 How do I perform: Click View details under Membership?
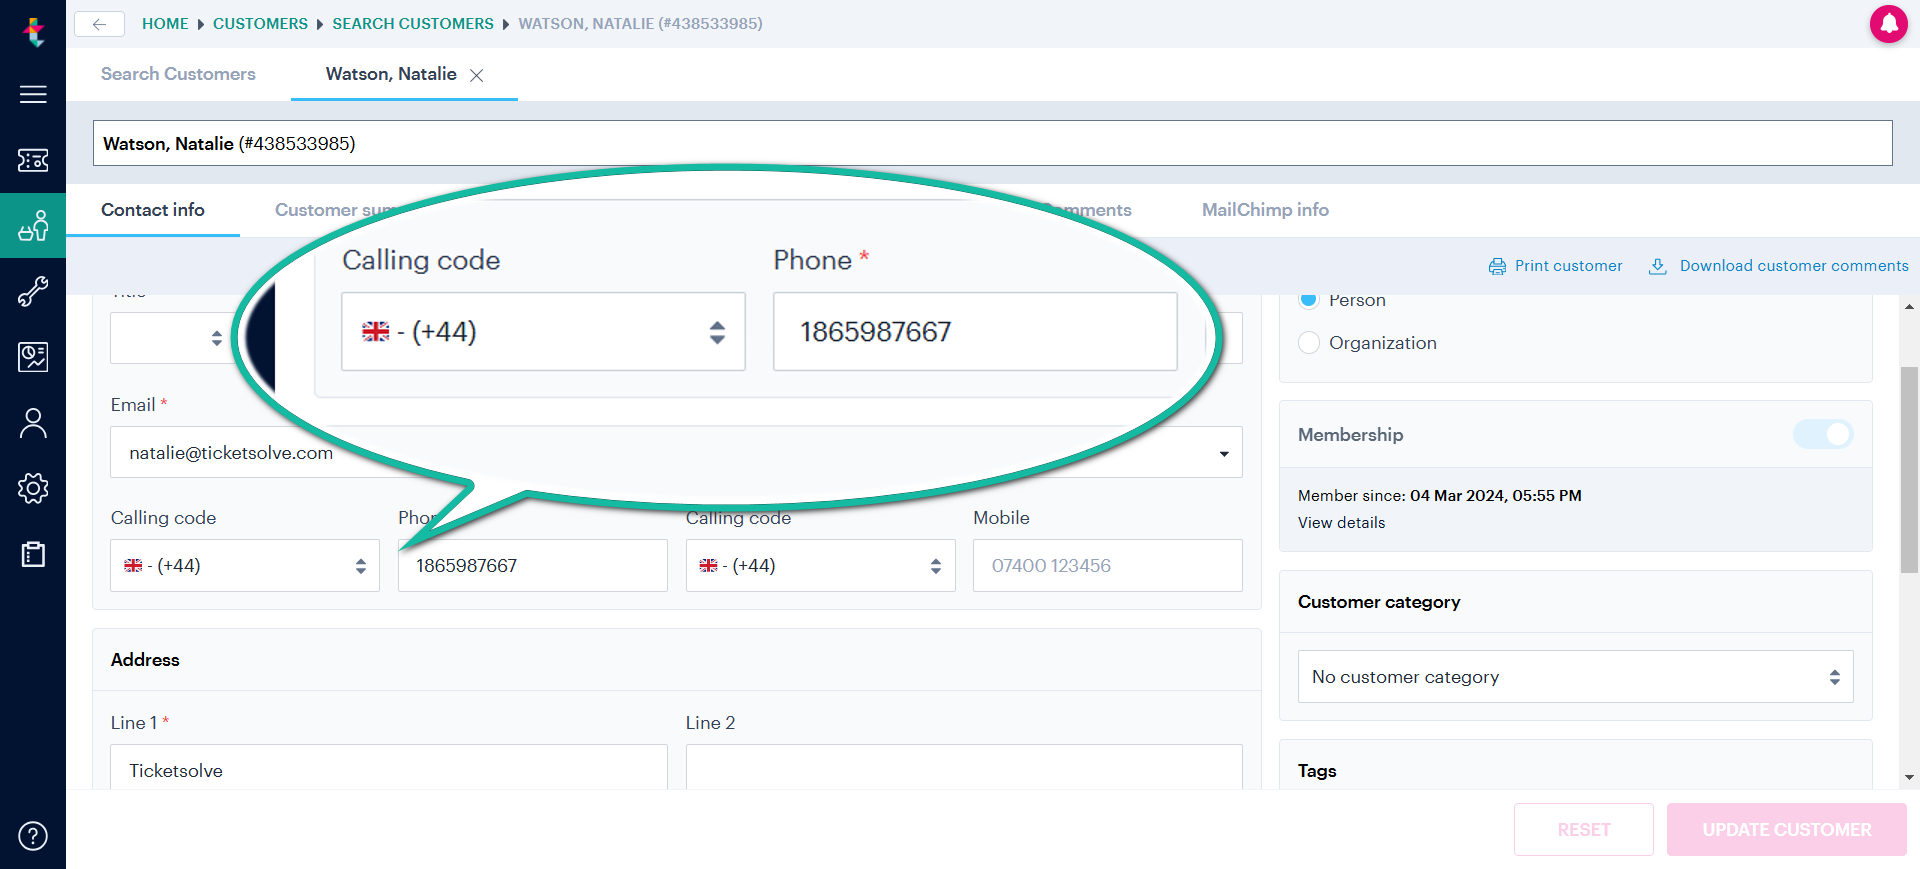pyautogui.click(x=1341, y=523)
